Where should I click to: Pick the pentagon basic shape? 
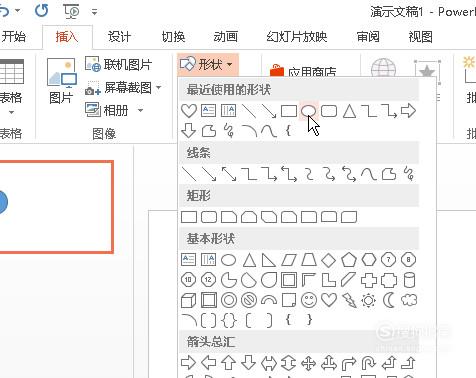[x=349, y=260]
